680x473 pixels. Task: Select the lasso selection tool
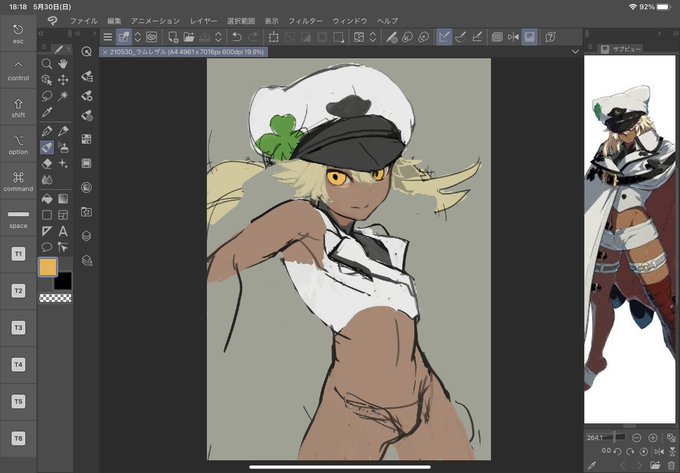coord(47,96)
